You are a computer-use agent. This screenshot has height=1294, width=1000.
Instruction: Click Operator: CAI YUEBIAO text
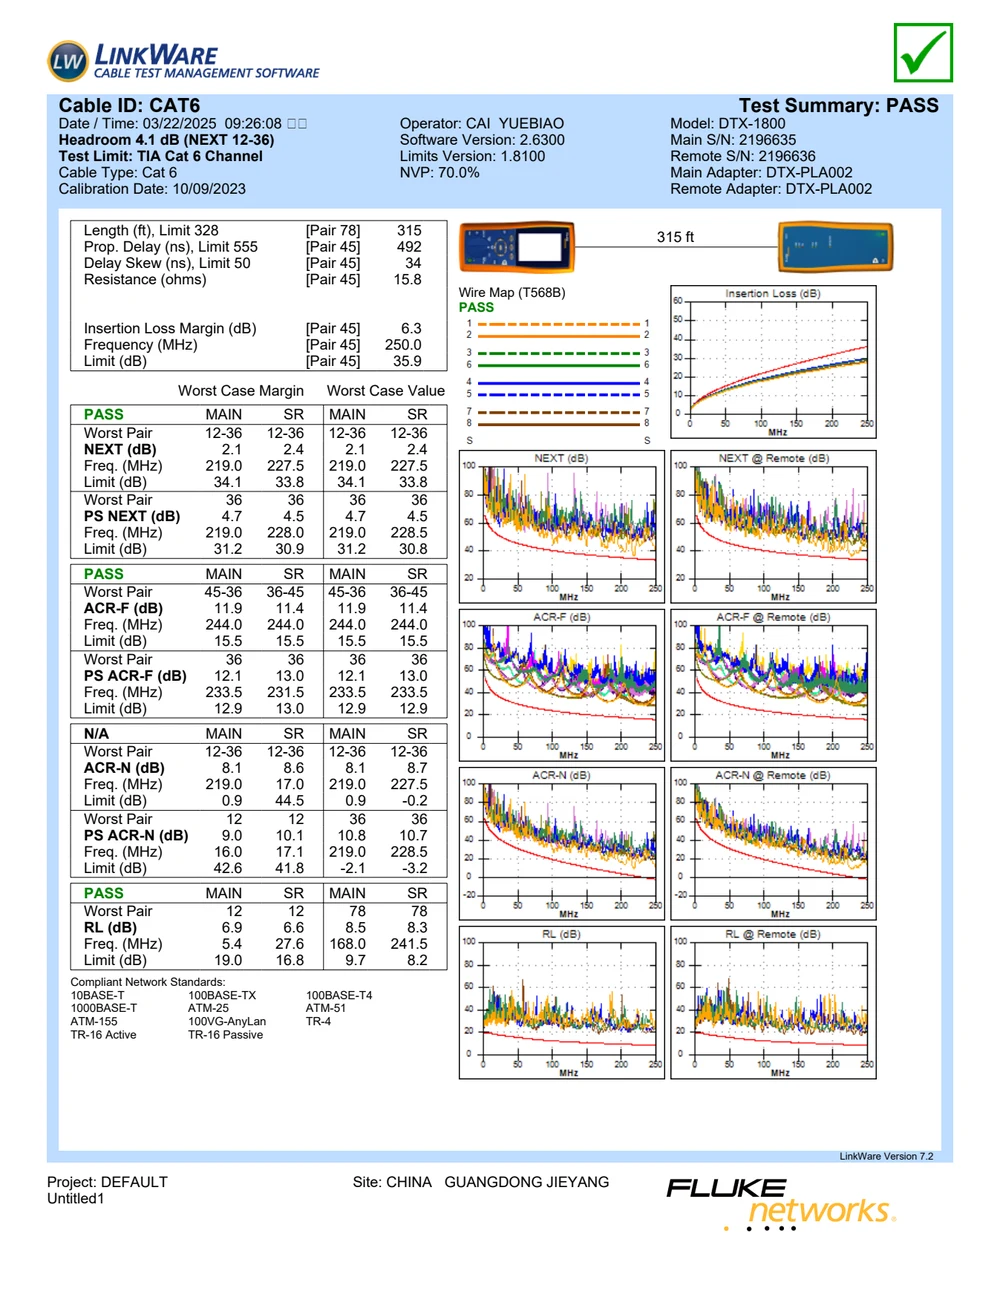point(482,124)
